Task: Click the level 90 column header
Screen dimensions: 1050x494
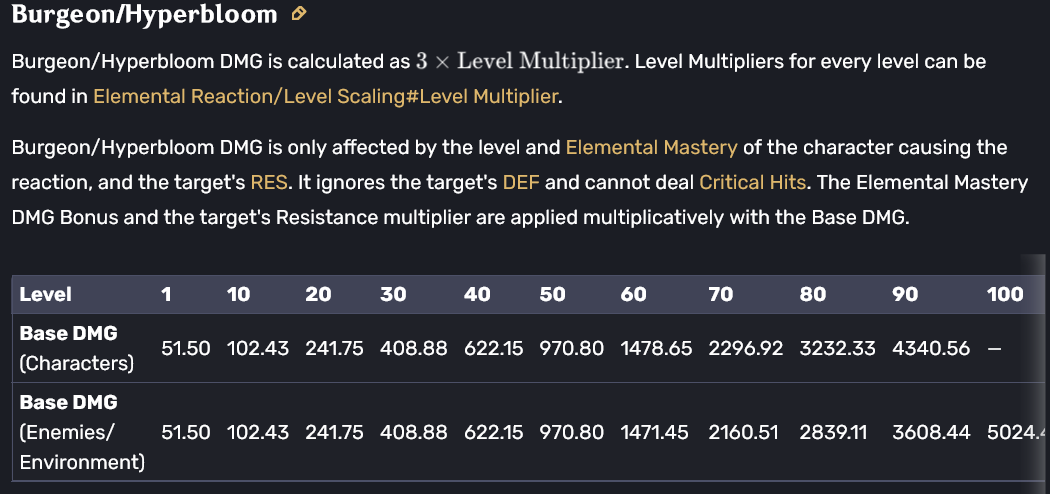Action: coord(906,294)
